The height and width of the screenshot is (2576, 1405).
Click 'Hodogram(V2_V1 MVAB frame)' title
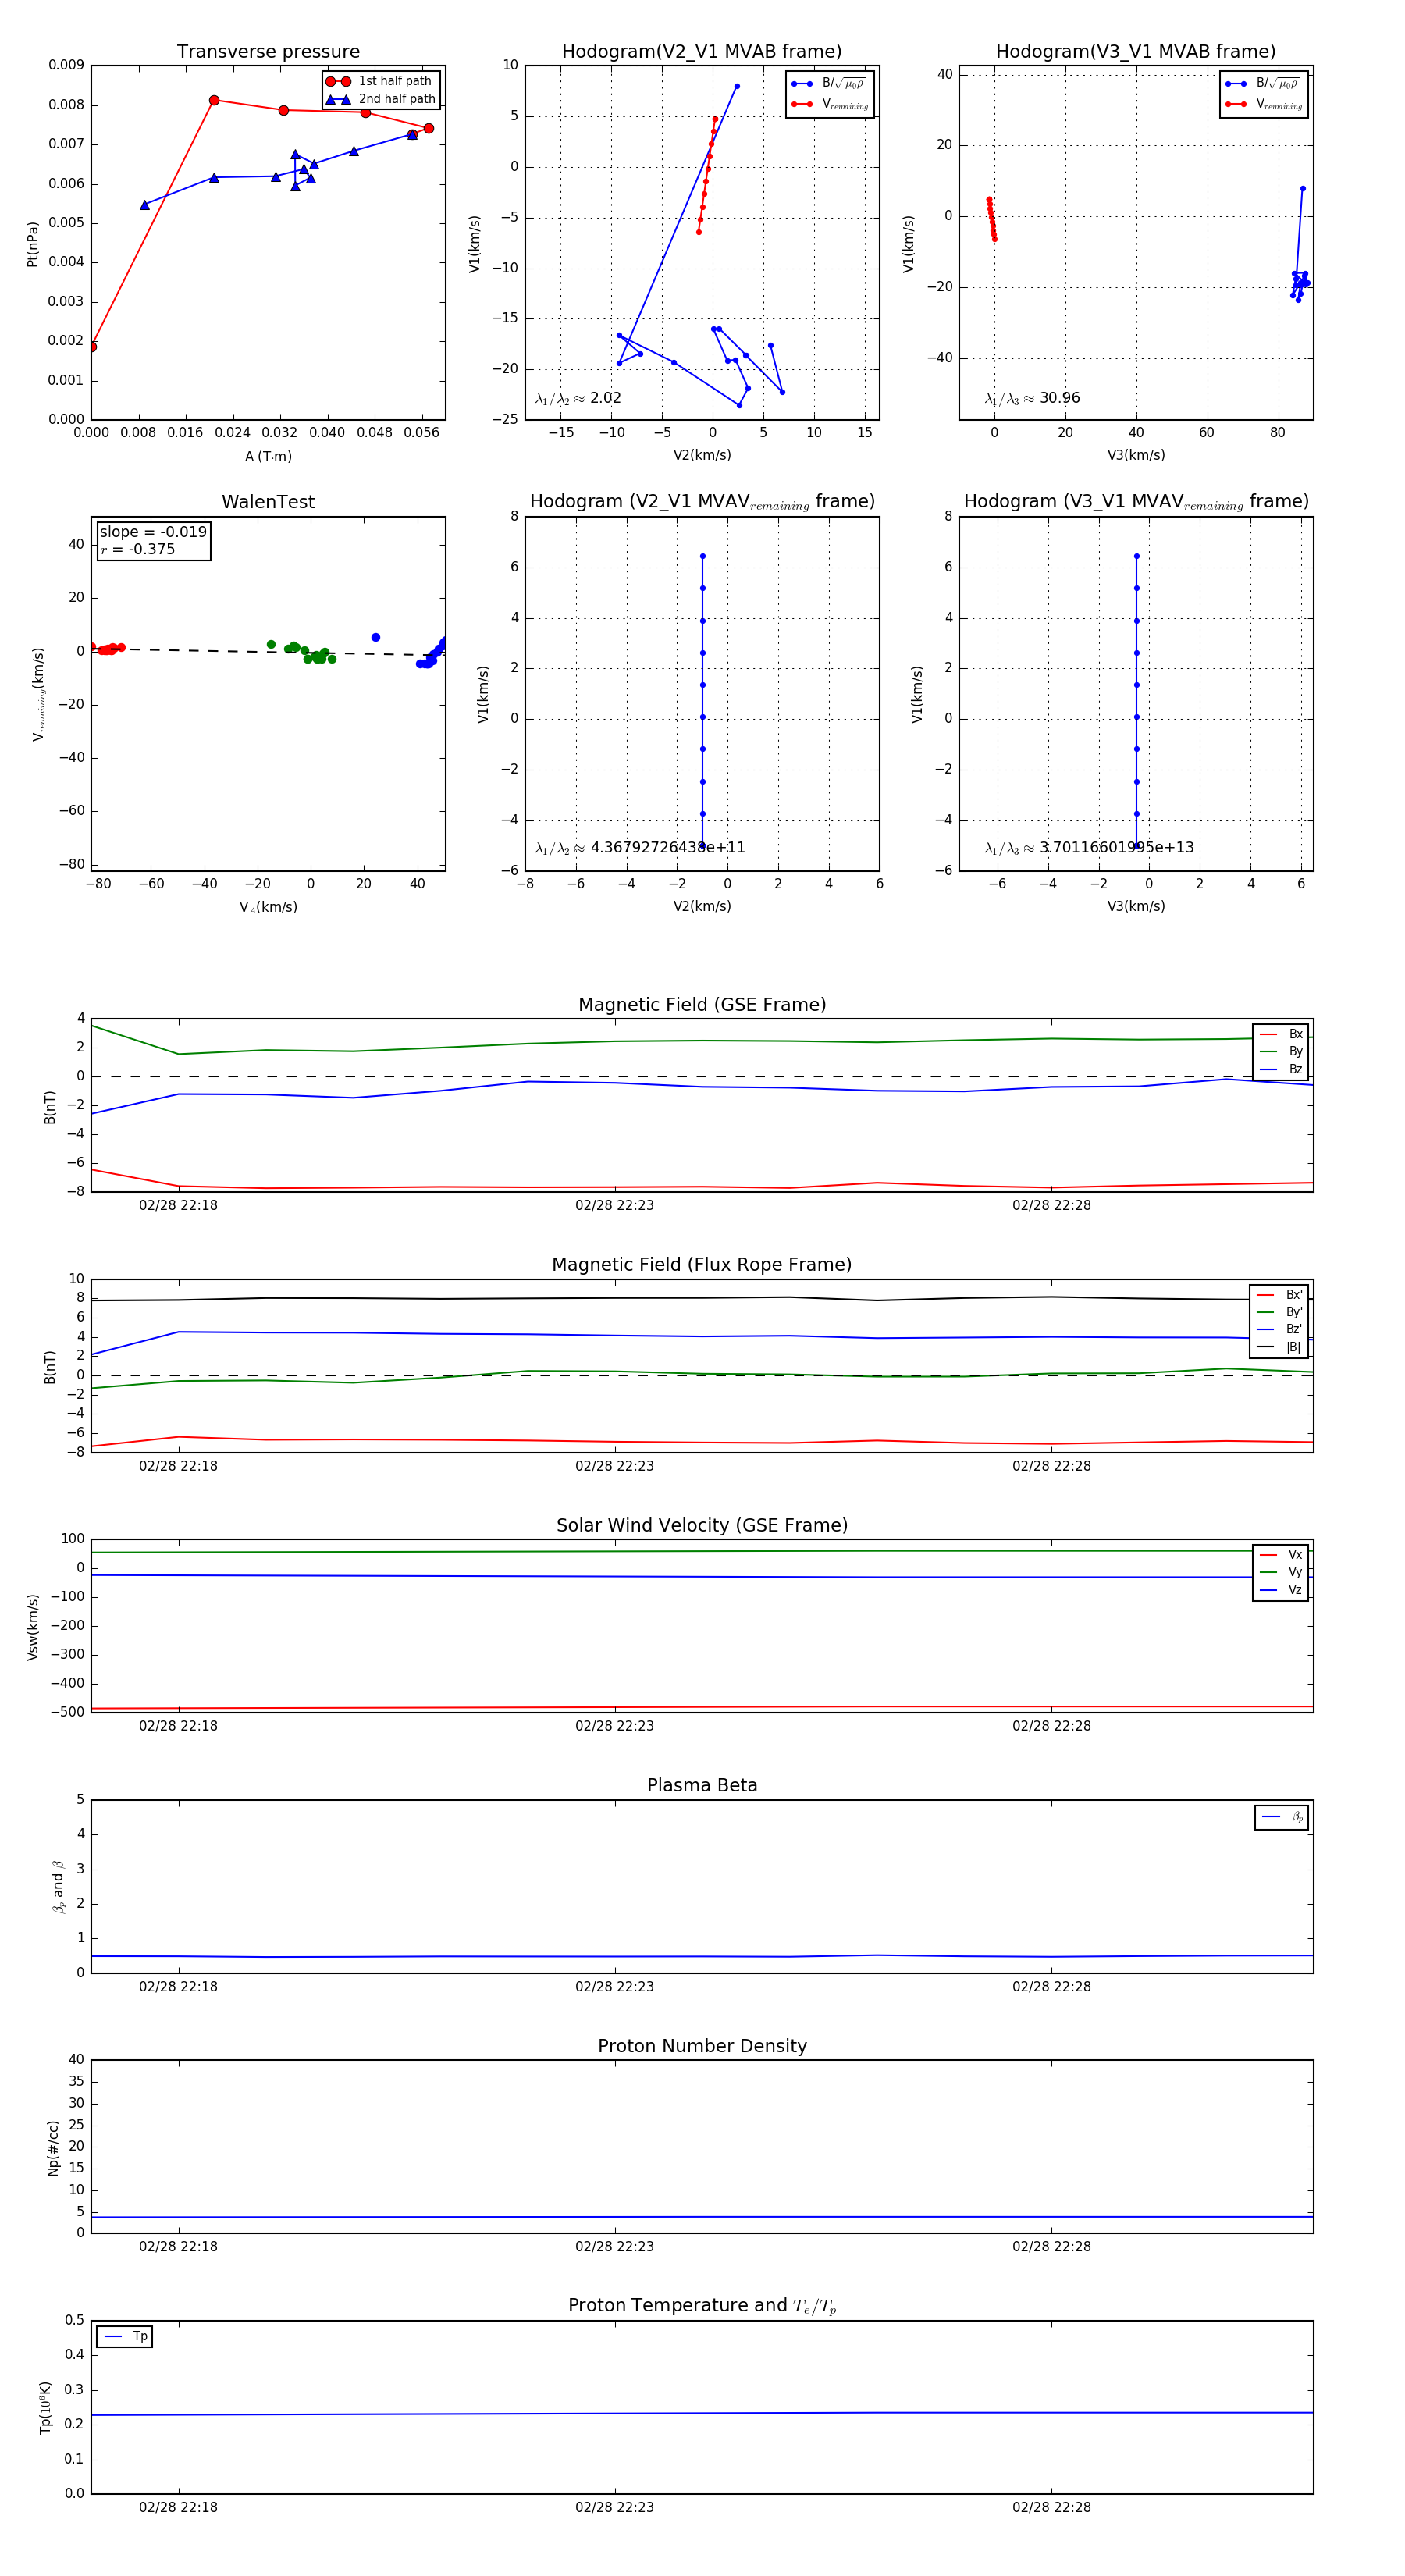702,52
